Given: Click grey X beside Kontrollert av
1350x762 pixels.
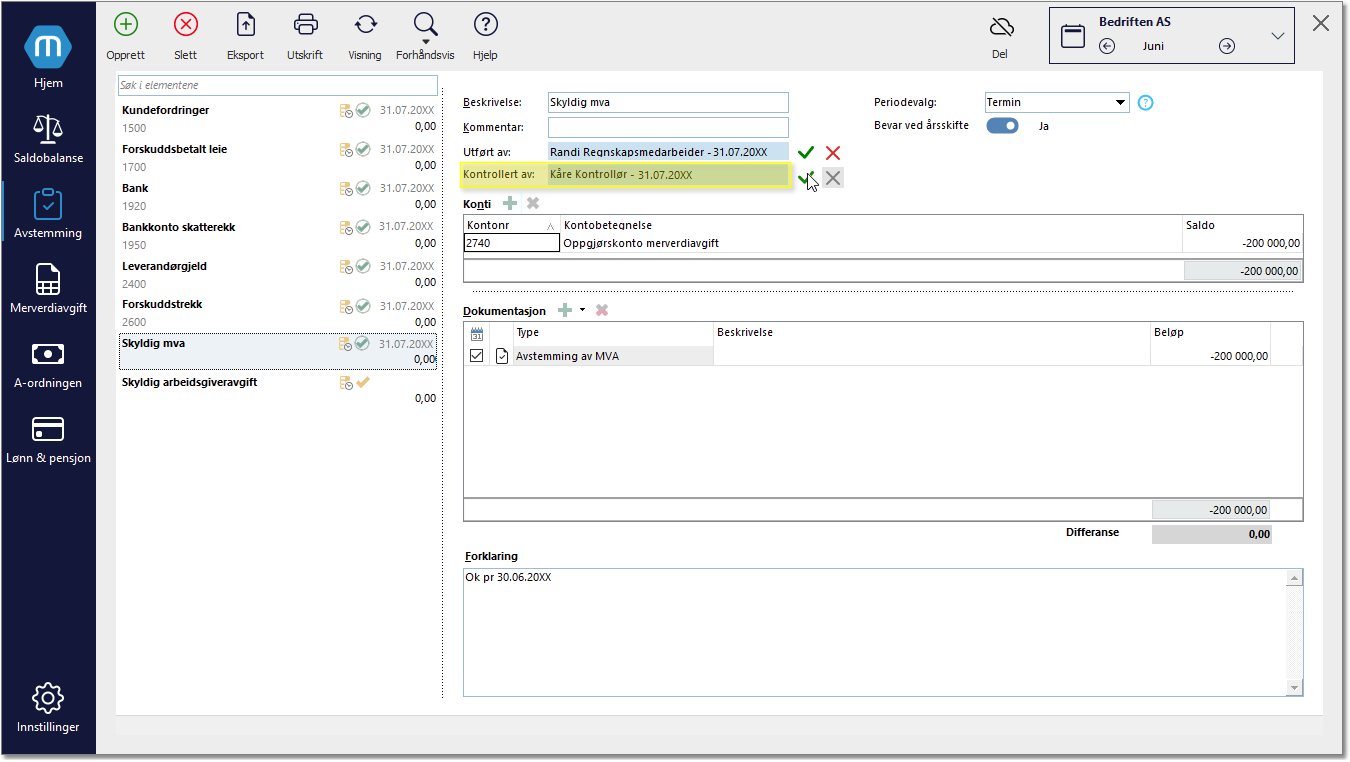Looking at the screenshot, I should click(x=833, y=177).
